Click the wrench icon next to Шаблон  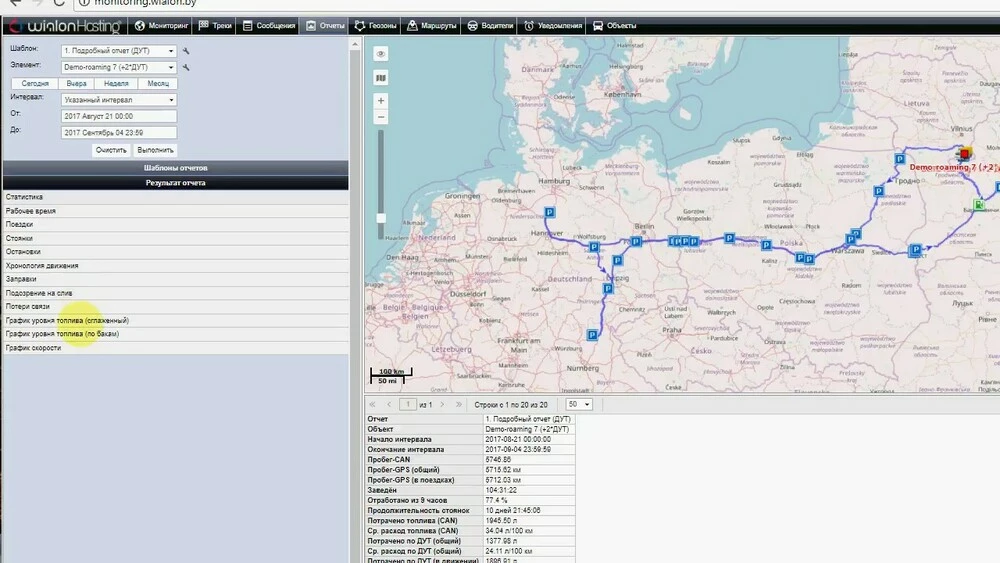click(x=185, y=50)
